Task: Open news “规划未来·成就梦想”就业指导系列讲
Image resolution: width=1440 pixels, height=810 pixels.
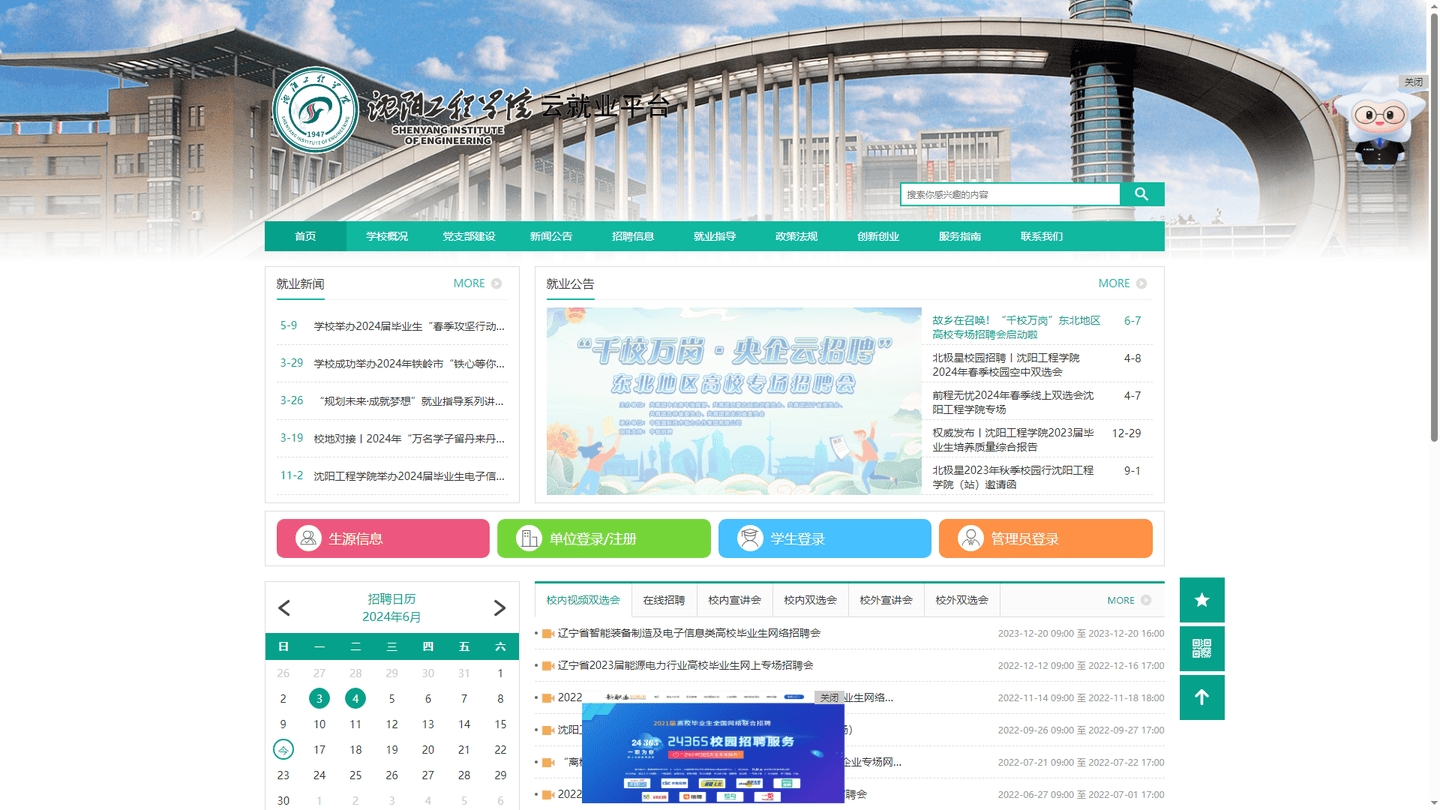Action: (x=409, y=401)
